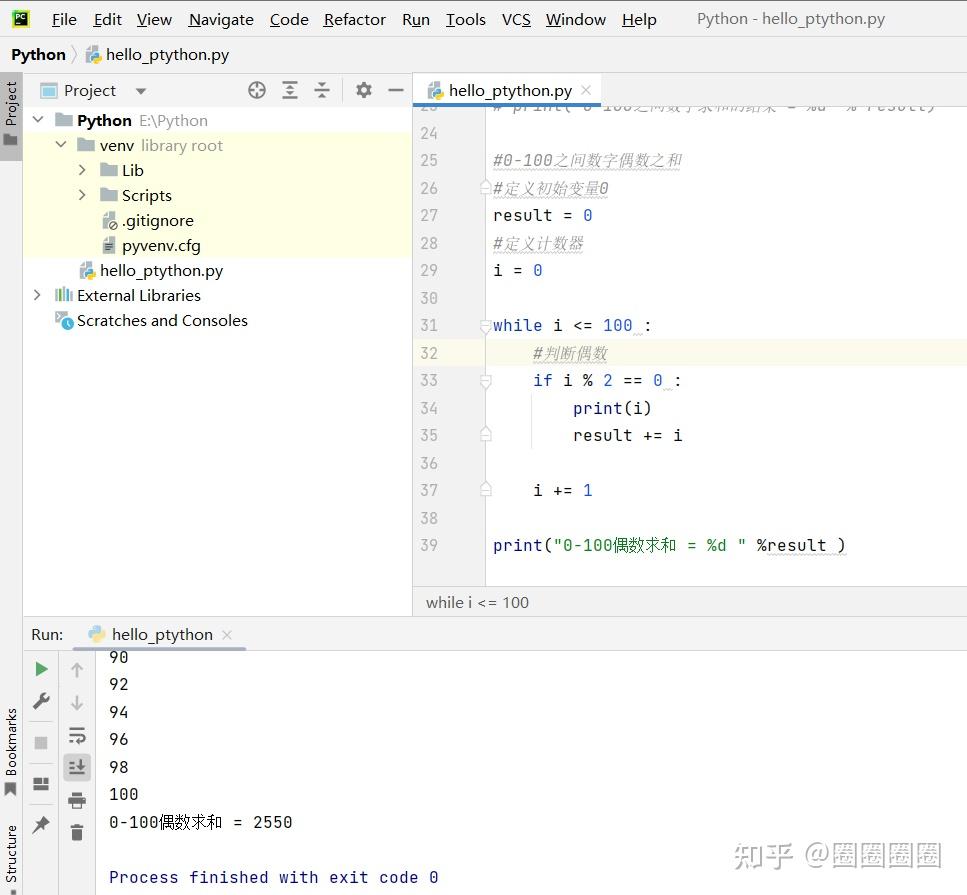Rerun the script with the green run icon
Screen dimensions: 967x895
40,668
